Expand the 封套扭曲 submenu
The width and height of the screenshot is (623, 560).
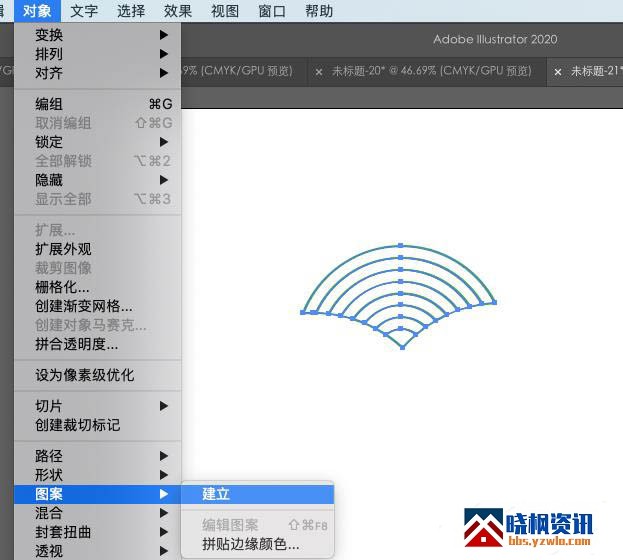pos(63,532)
